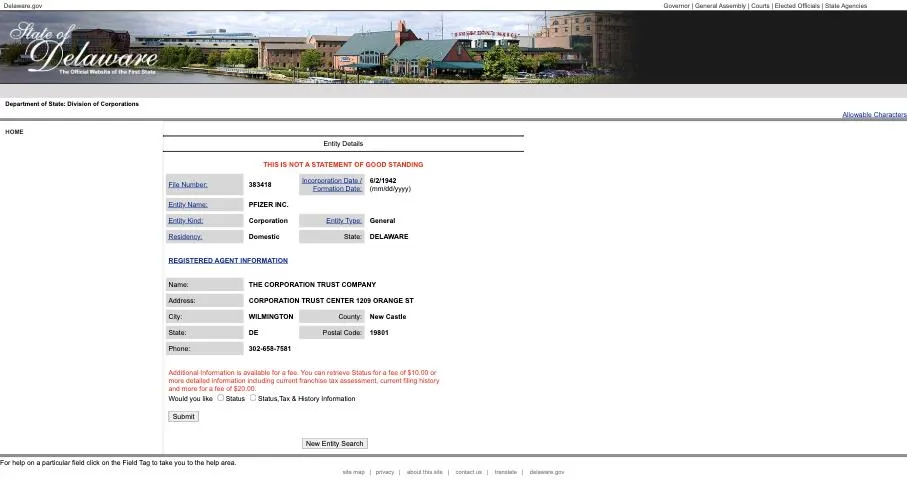Open the File Number field help link

(x=188, y=184)
